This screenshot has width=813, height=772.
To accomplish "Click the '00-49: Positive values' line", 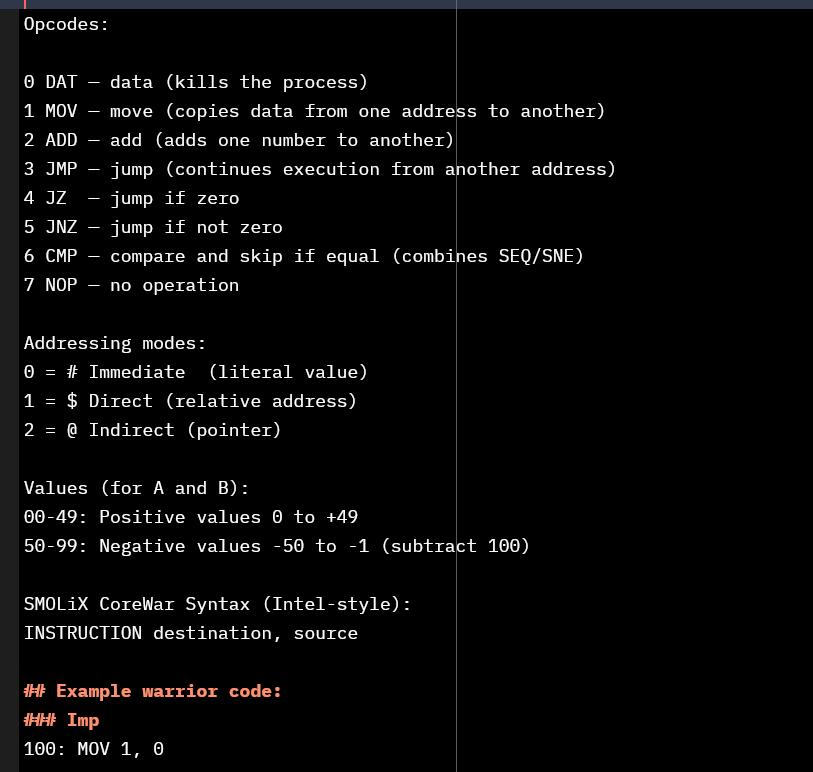I will (191, 517).
